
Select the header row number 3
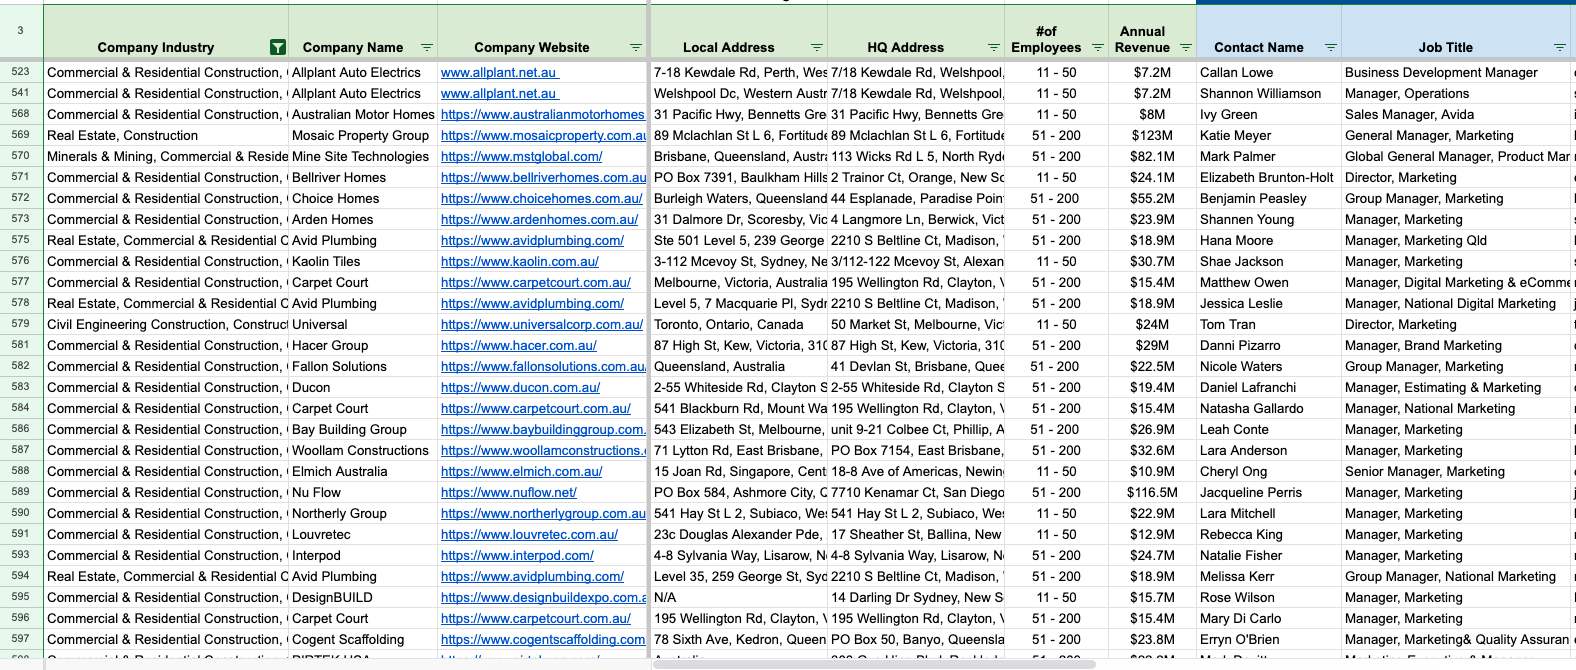tap(21, 31)
